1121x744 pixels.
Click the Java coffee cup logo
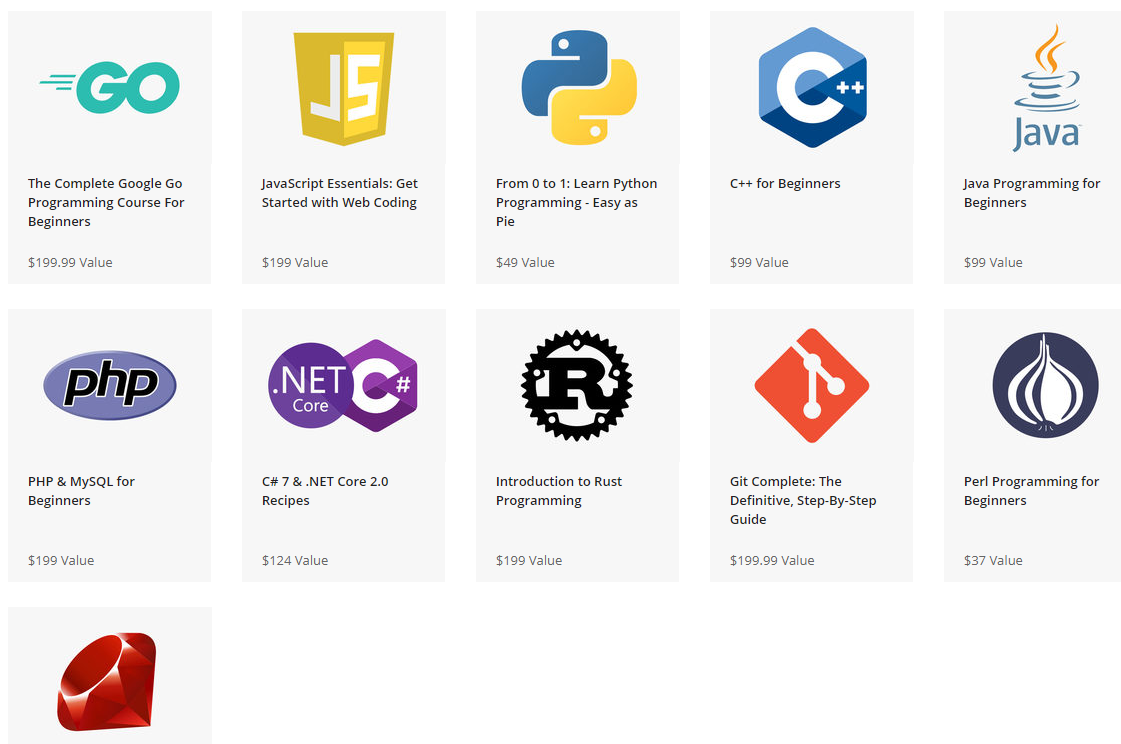(1047, 87)
